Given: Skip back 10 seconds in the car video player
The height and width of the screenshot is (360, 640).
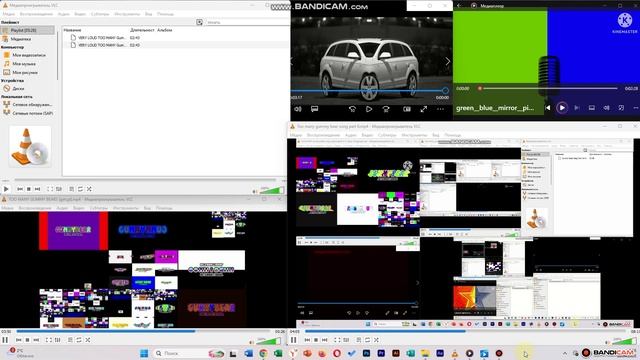Looking at the screenshot, I should [x=352, y=109].
